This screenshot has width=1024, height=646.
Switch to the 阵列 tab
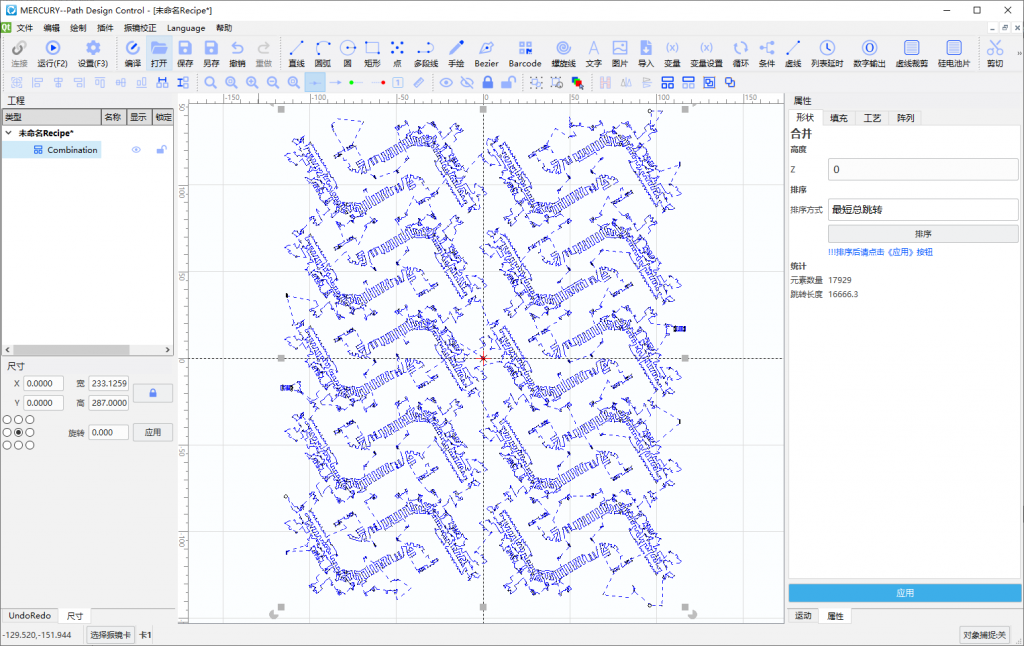pos(905,118)
